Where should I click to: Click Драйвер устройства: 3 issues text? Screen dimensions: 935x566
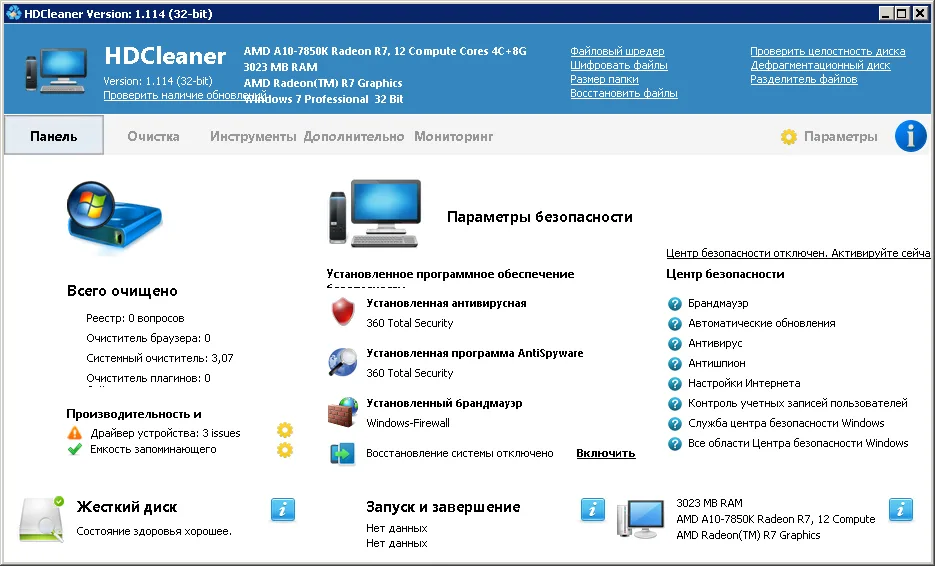pyautogui.click(x=165, y=434)
